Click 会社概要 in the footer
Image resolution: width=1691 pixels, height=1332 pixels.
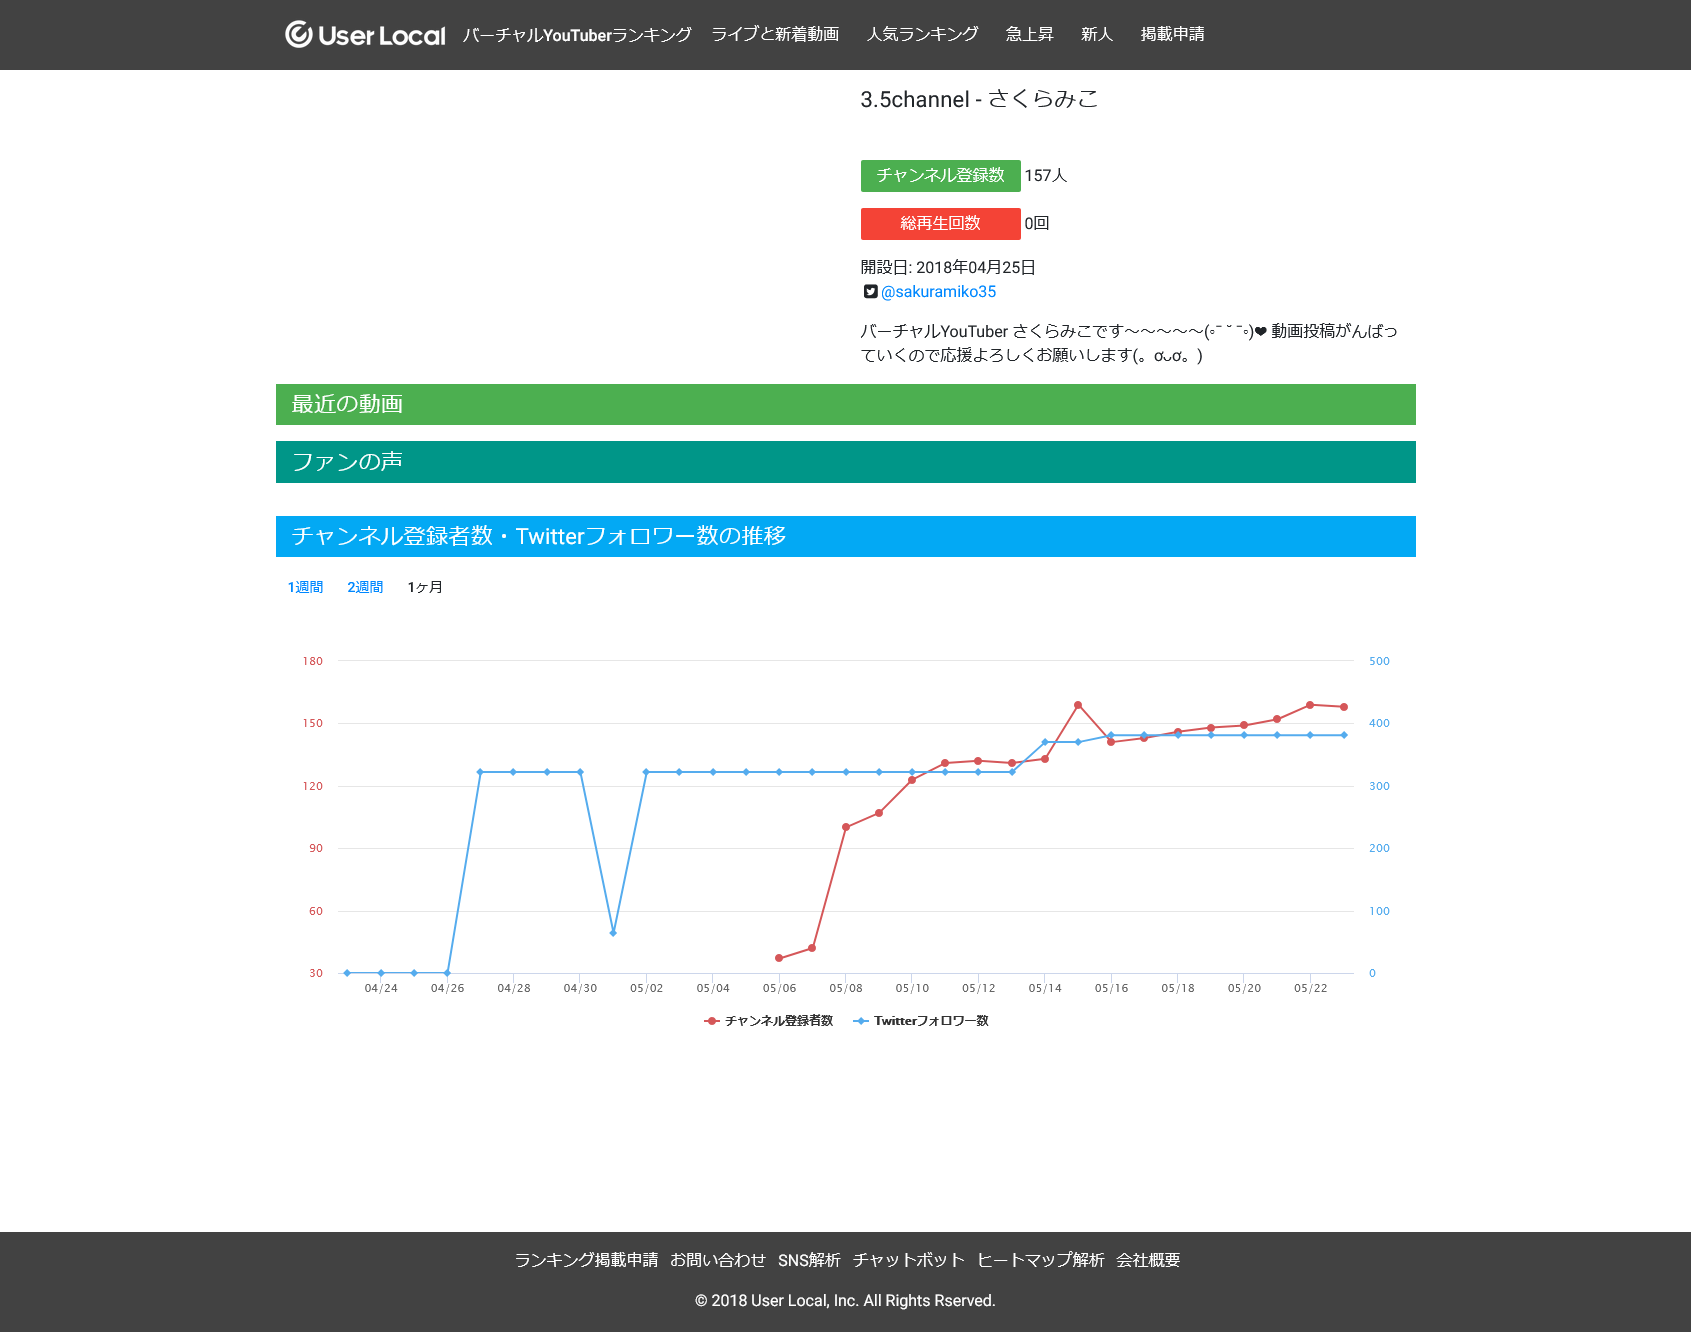click(1148, 1260)
